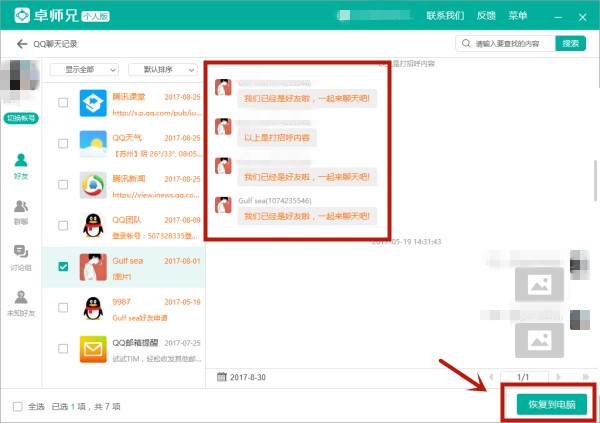Screen dimensions: 600x423
Task: Open 反馈 feedback in the title bar
Action: point(486,16)
